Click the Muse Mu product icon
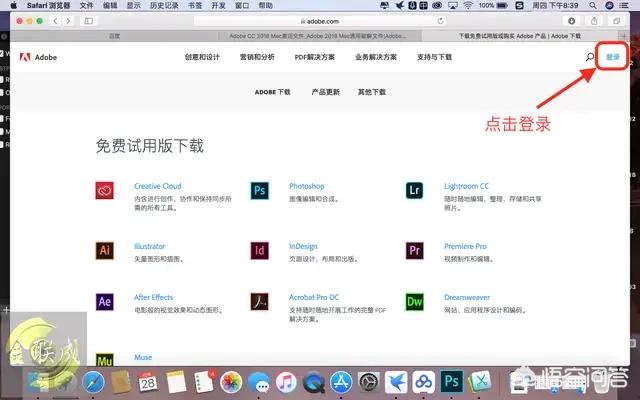Screen dimensions: 640x400 click(x=104, y=359)
